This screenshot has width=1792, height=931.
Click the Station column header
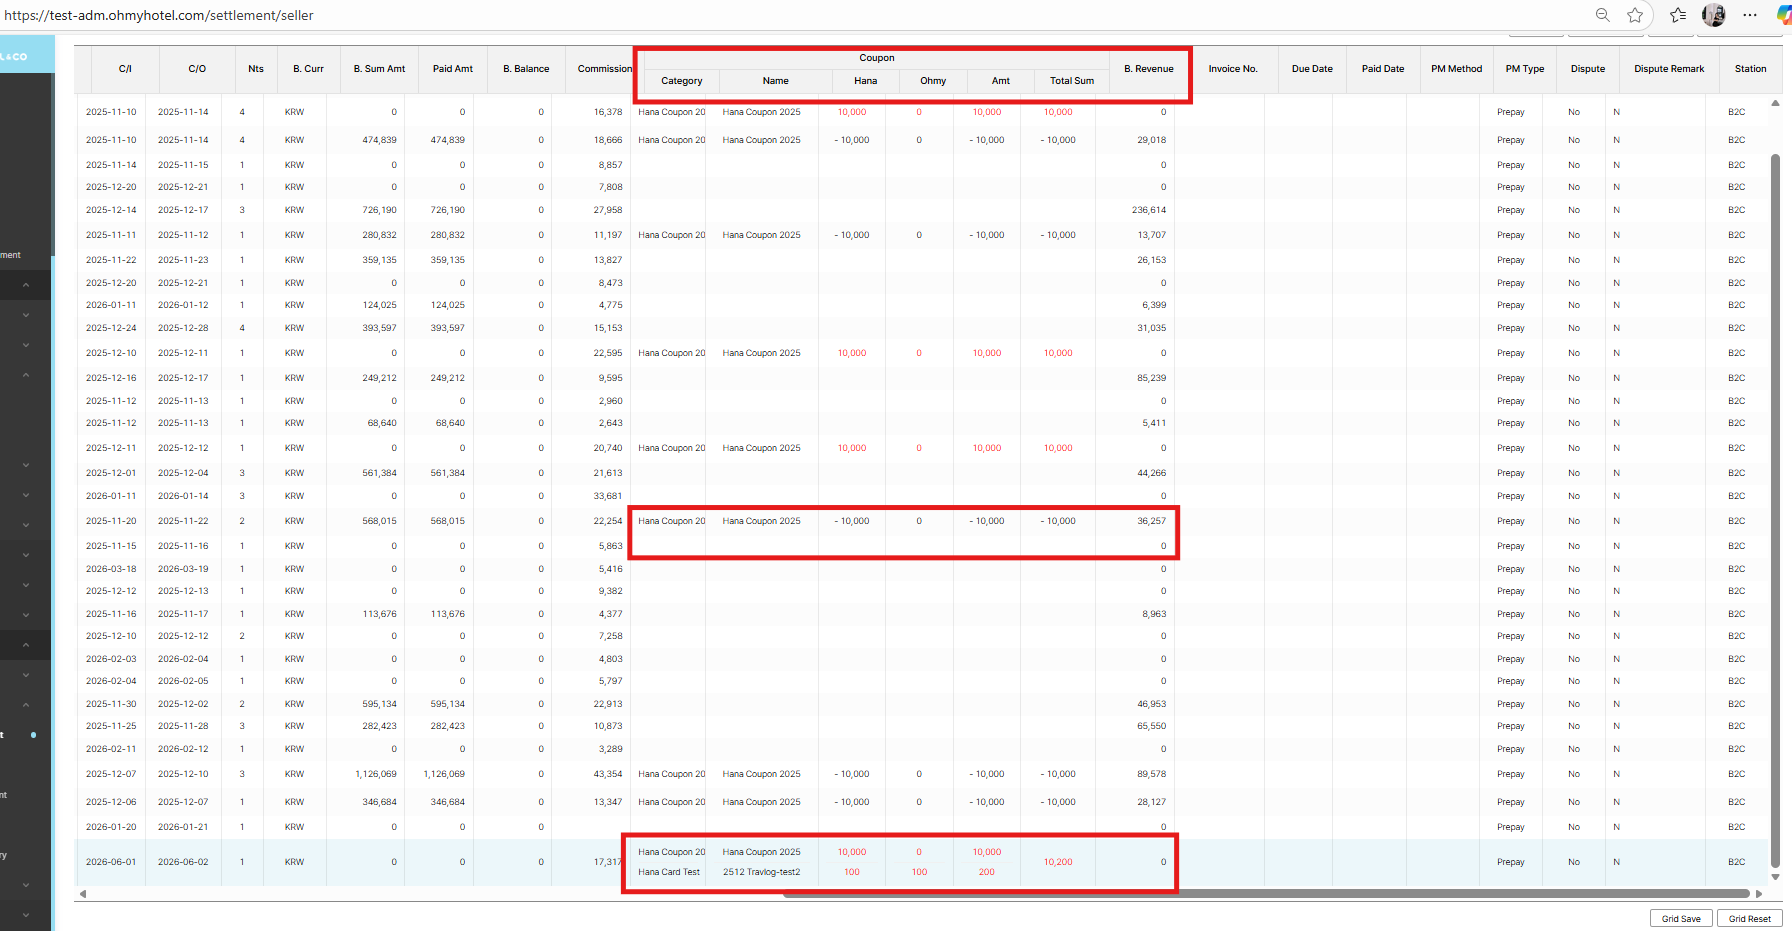[x=1750, y=69]
